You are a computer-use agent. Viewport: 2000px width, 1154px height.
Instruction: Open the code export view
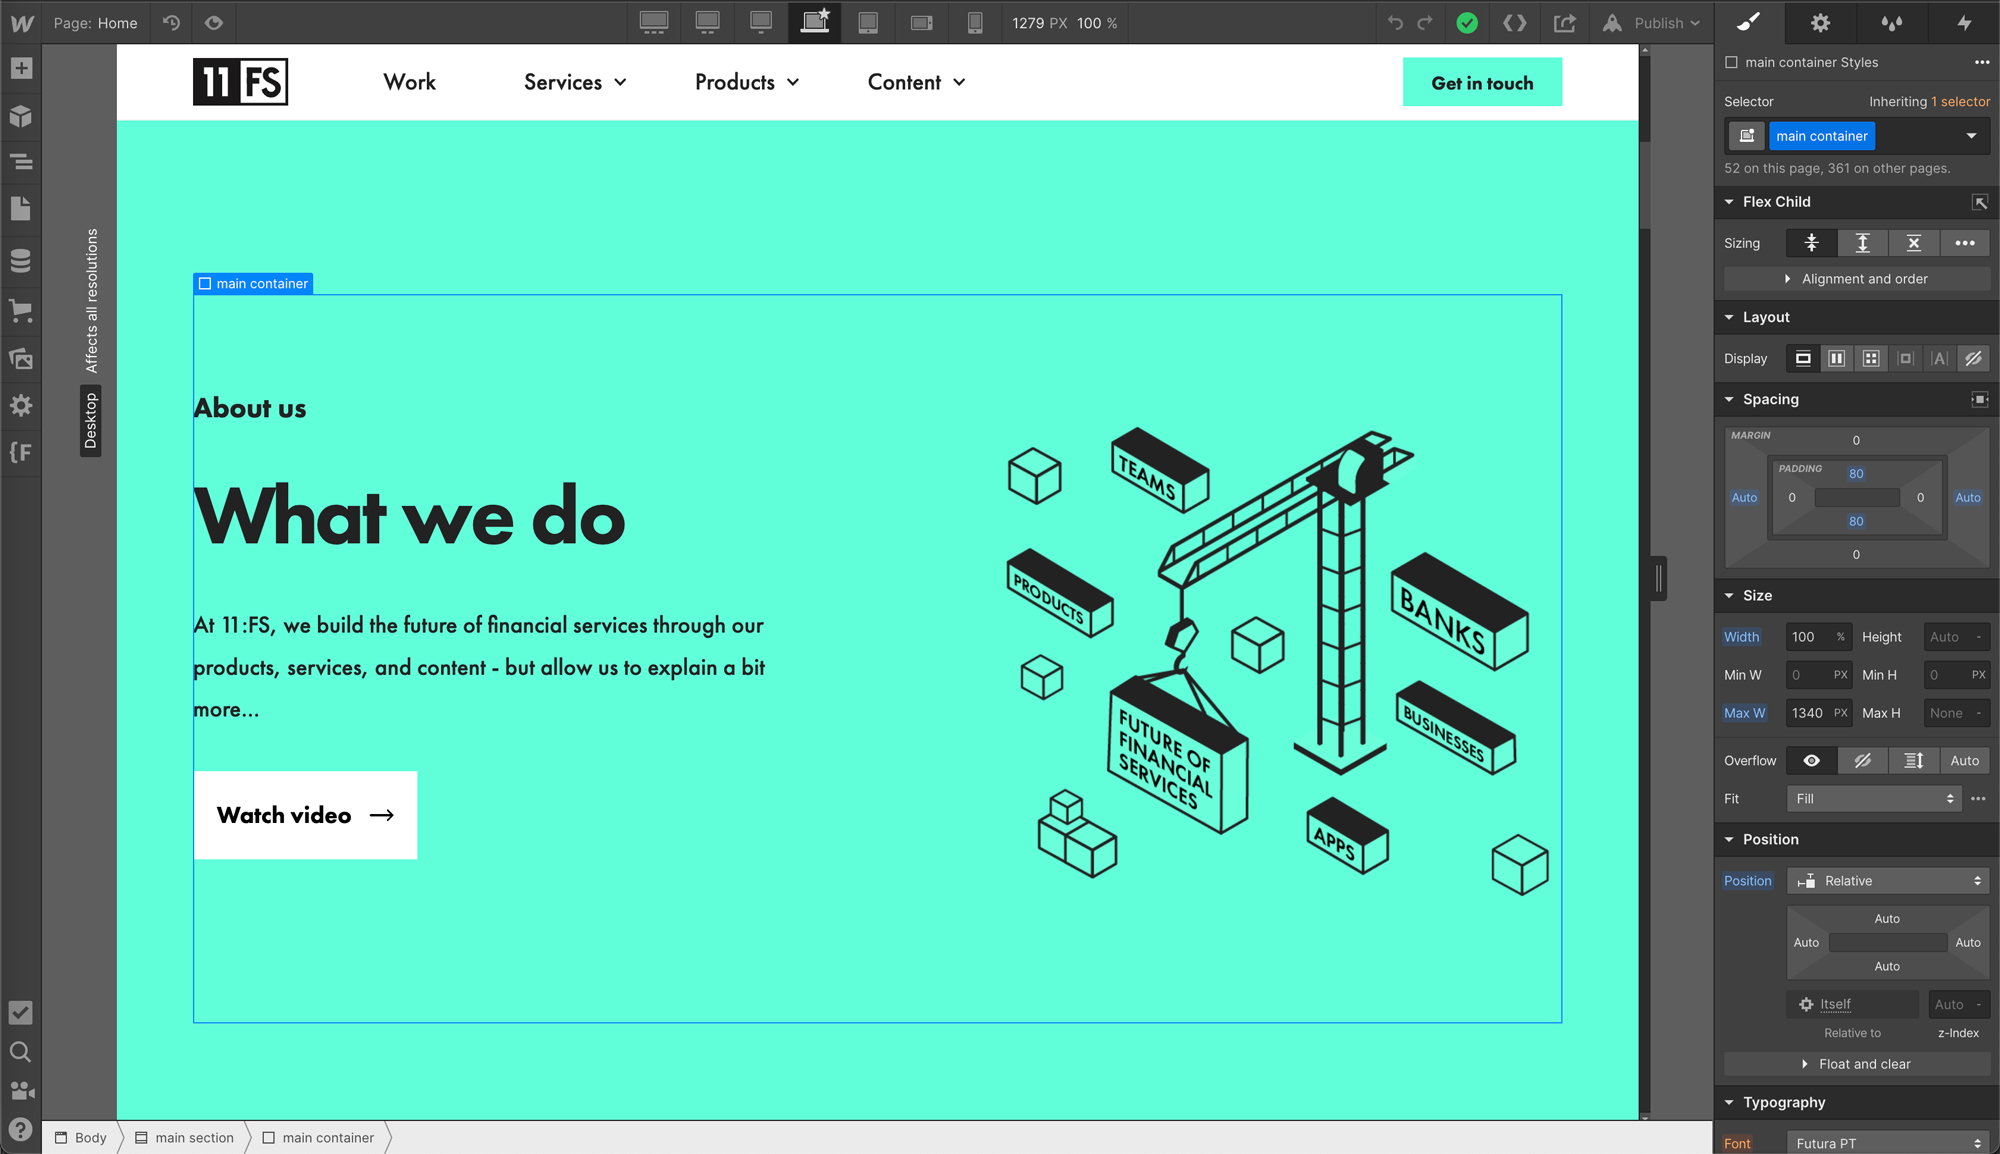pyautogui.click(x=1515, y=22)
